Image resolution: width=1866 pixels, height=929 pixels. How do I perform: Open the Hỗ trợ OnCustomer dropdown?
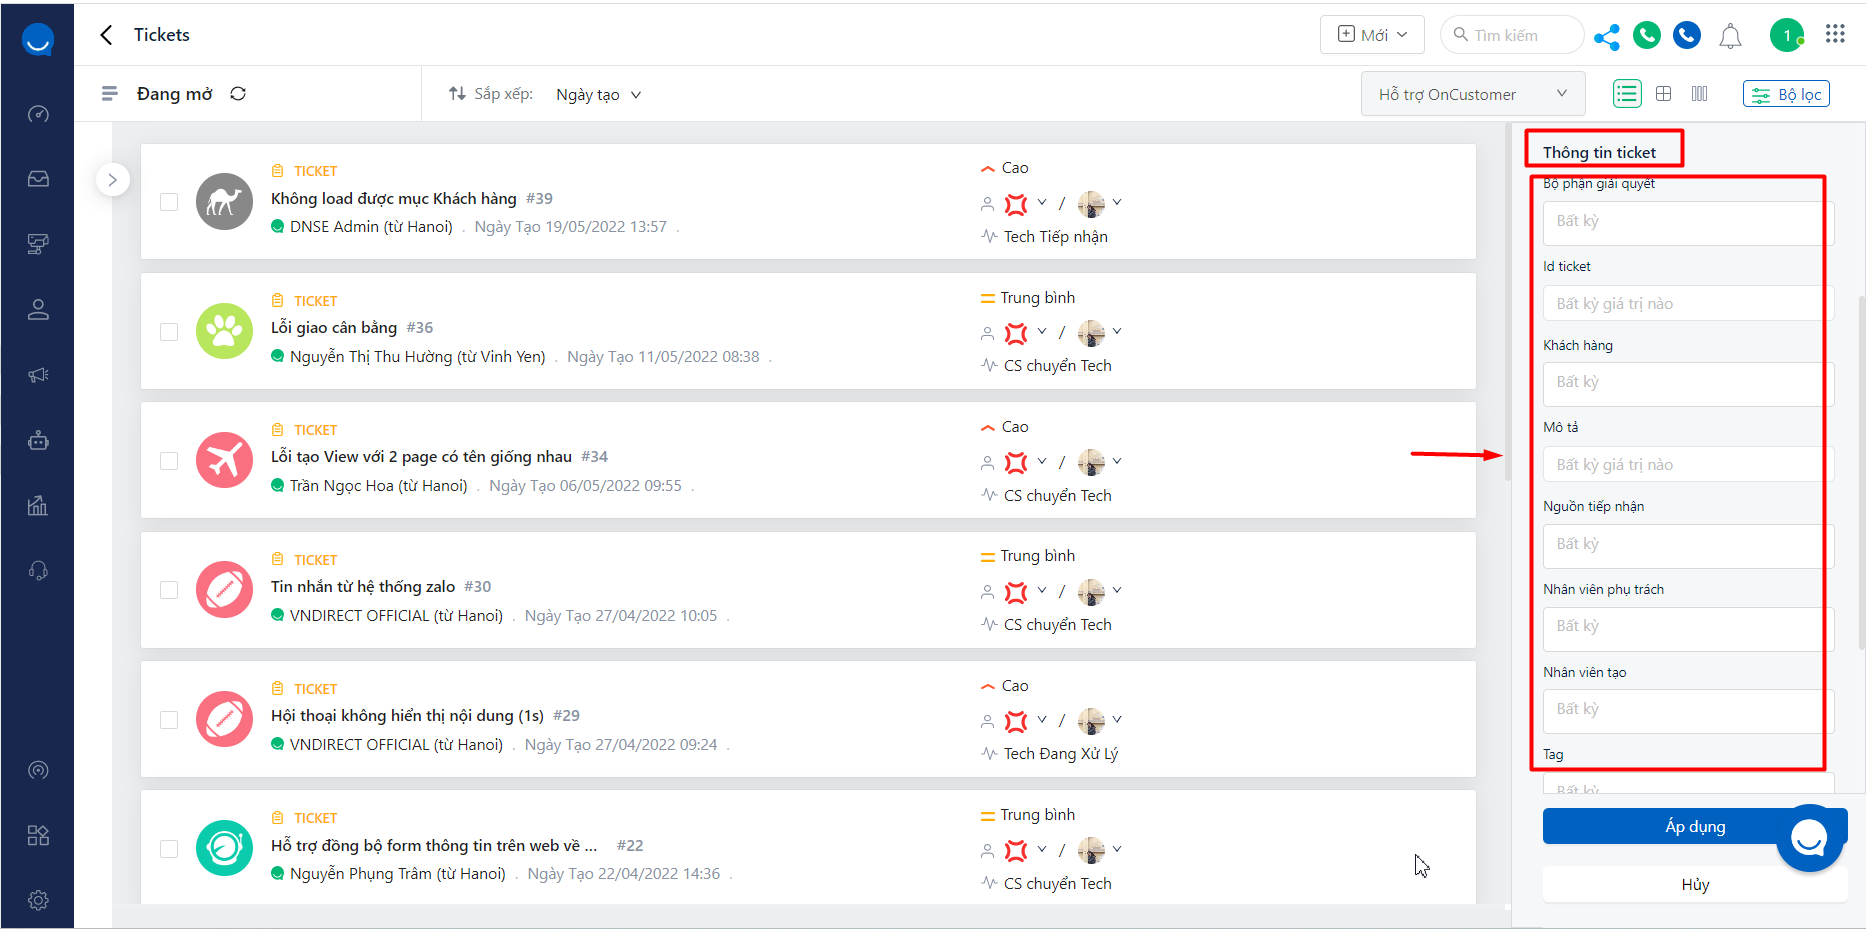(x=1472, y=94)
